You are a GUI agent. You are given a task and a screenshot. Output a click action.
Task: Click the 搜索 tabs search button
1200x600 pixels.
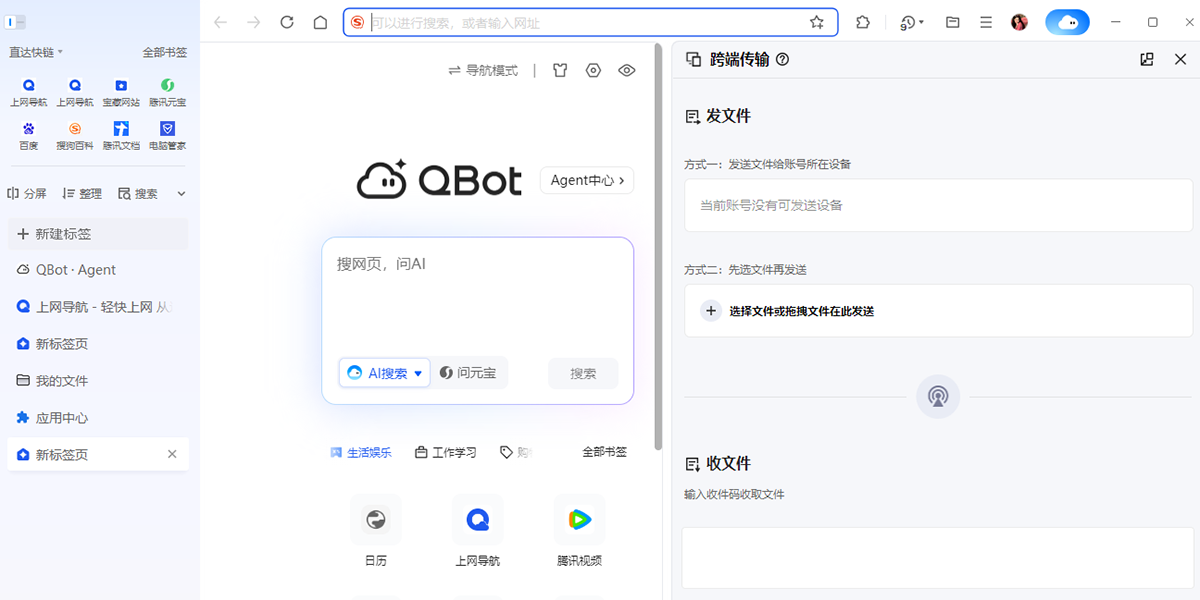138,193
